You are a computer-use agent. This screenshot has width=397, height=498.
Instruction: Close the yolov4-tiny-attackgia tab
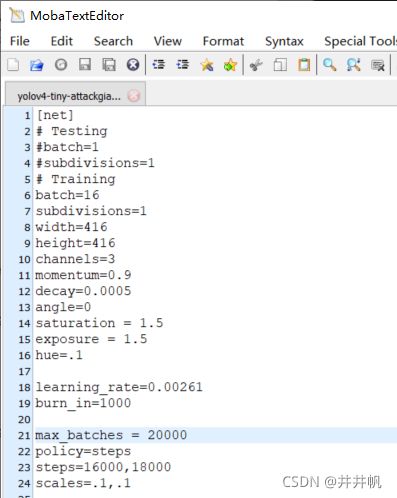coord(134,96)
